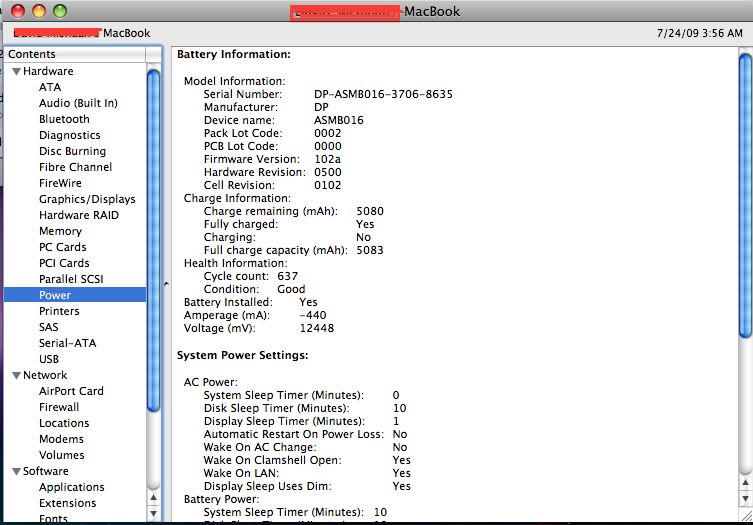The width and height of the screenshot is (753, 525).
Task: Select PCI Cards entry
Action: pos(64,263)
